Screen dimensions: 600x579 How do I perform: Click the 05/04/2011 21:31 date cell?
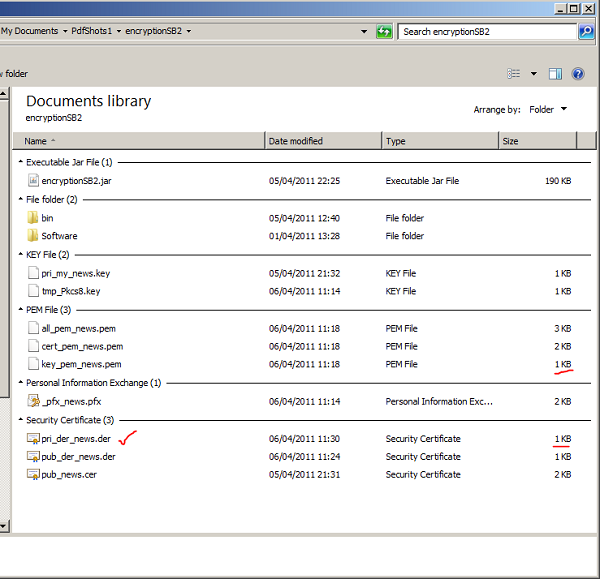click(x=304, y=475)
